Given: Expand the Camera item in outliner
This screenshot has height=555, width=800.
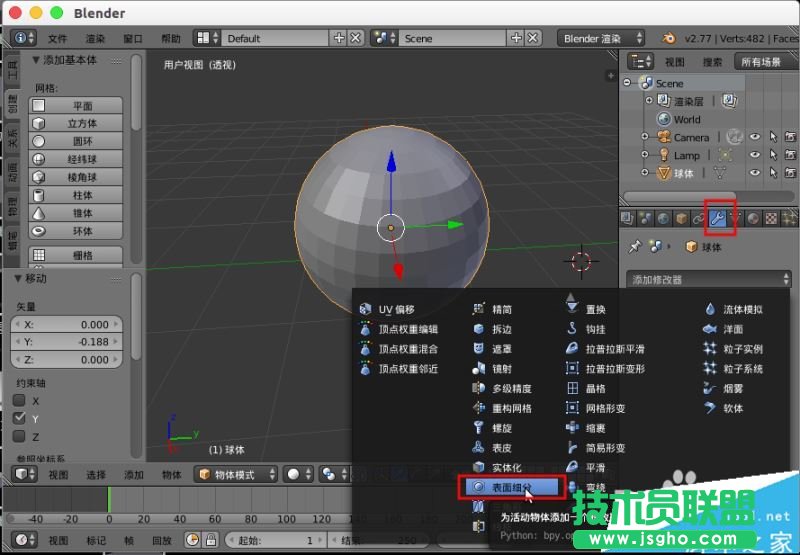Looking at the screenshot, I should pos(645,137).
